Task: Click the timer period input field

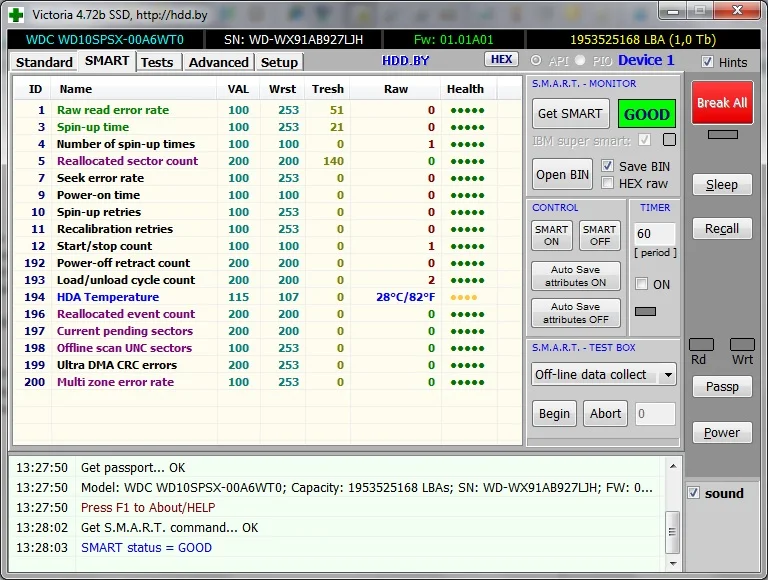Action: (x=655, y=234)
